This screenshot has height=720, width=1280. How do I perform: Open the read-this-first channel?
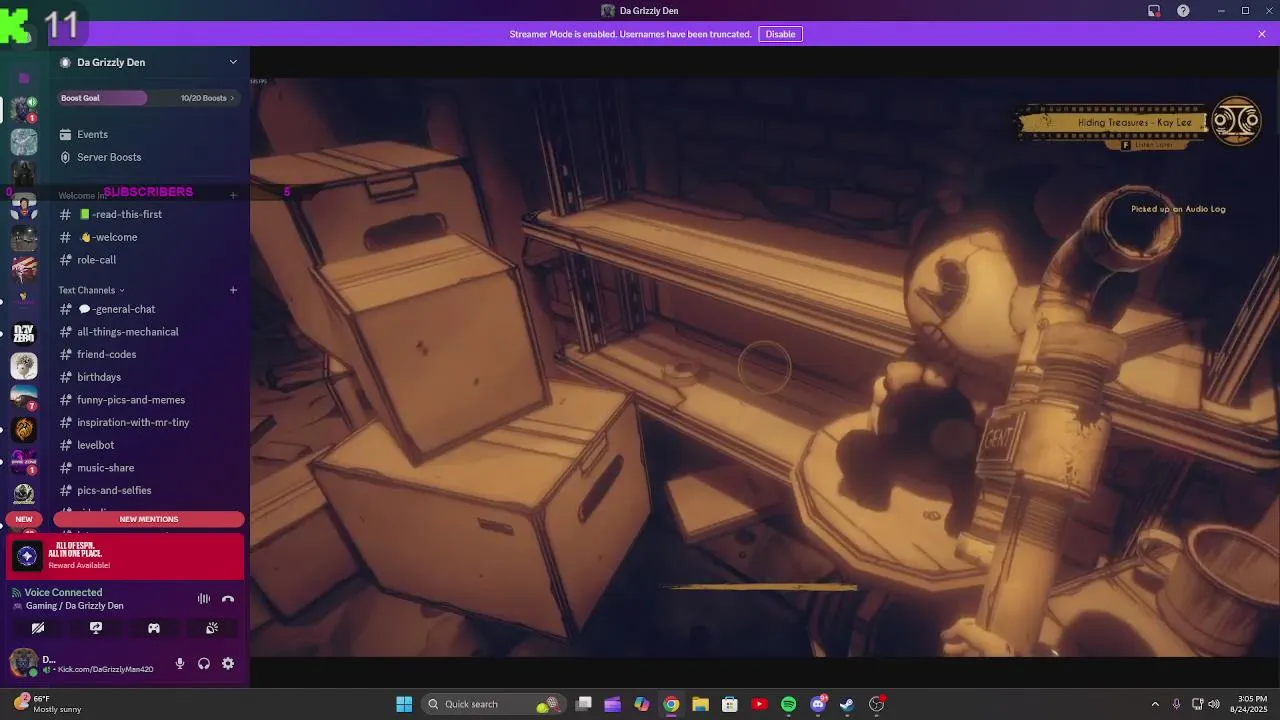(x=148, y=214)
